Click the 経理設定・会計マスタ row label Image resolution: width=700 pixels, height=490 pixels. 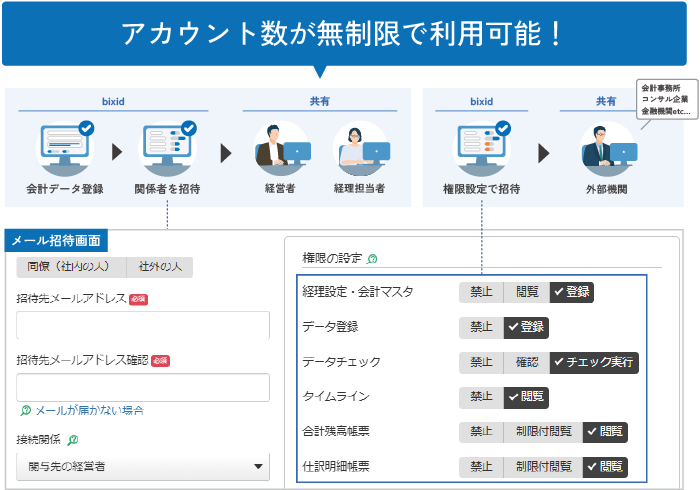tap(358, 292)
